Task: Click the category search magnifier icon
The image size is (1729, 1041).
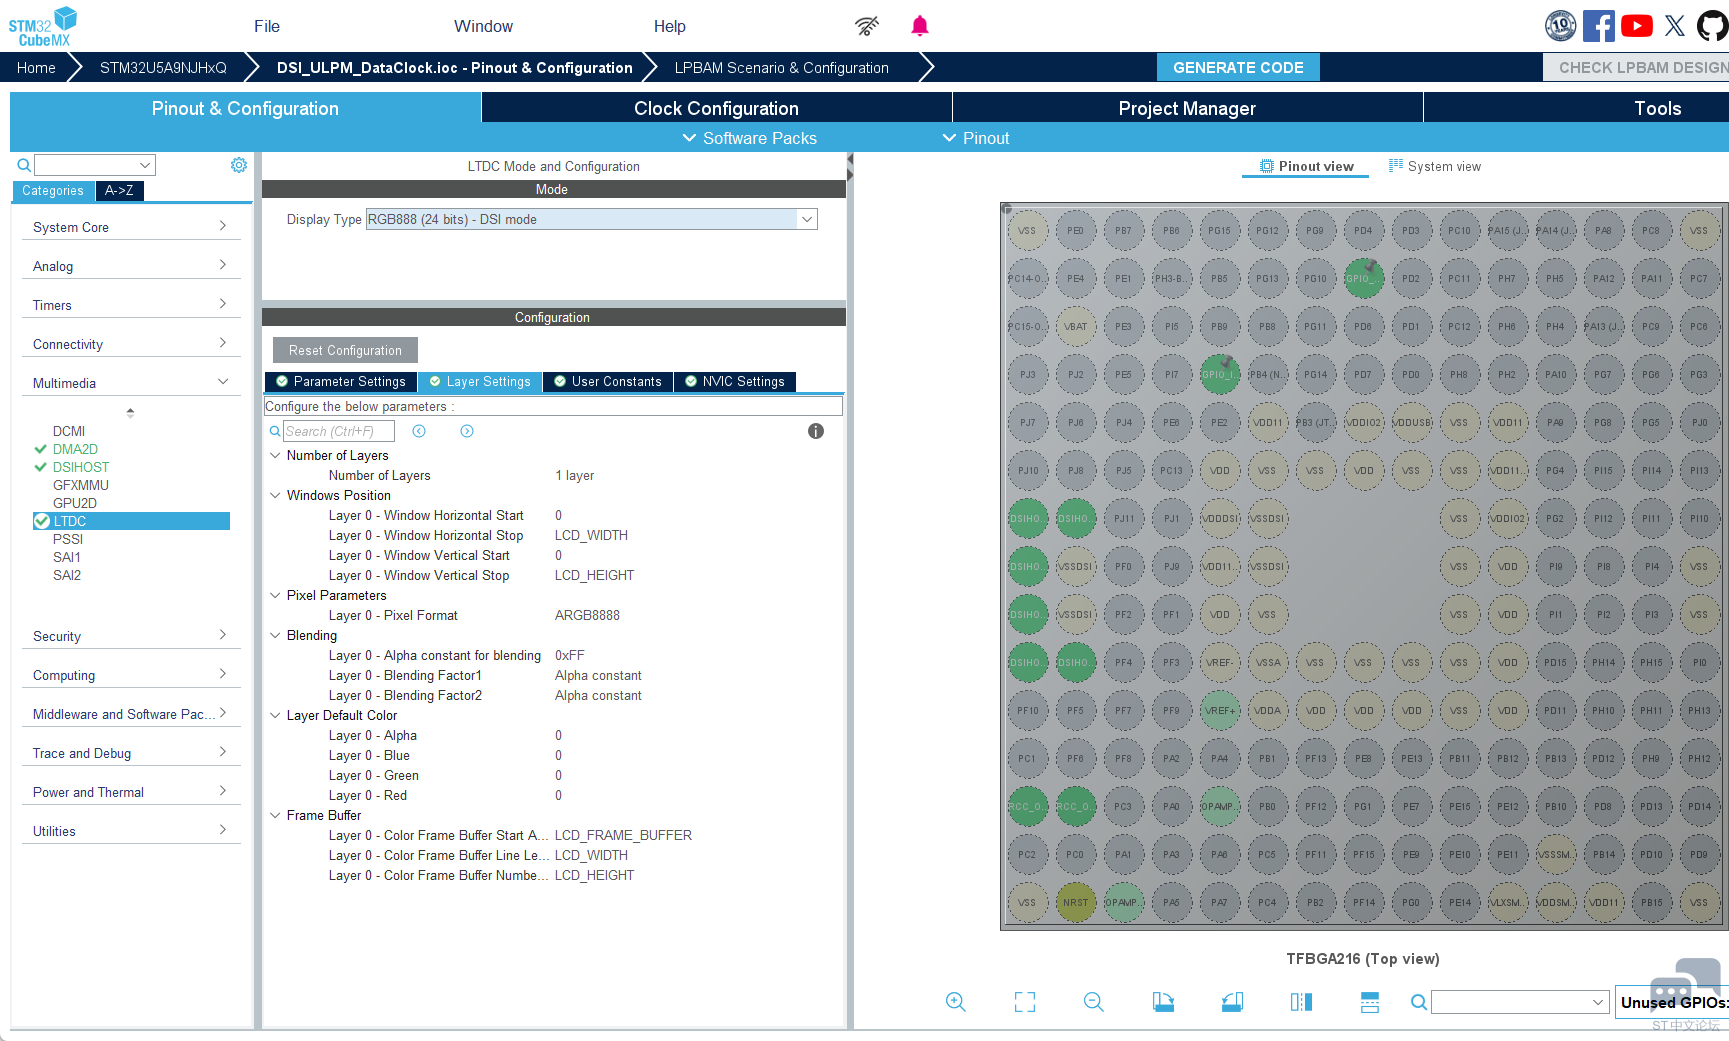Action: click(x=24, y=165)
